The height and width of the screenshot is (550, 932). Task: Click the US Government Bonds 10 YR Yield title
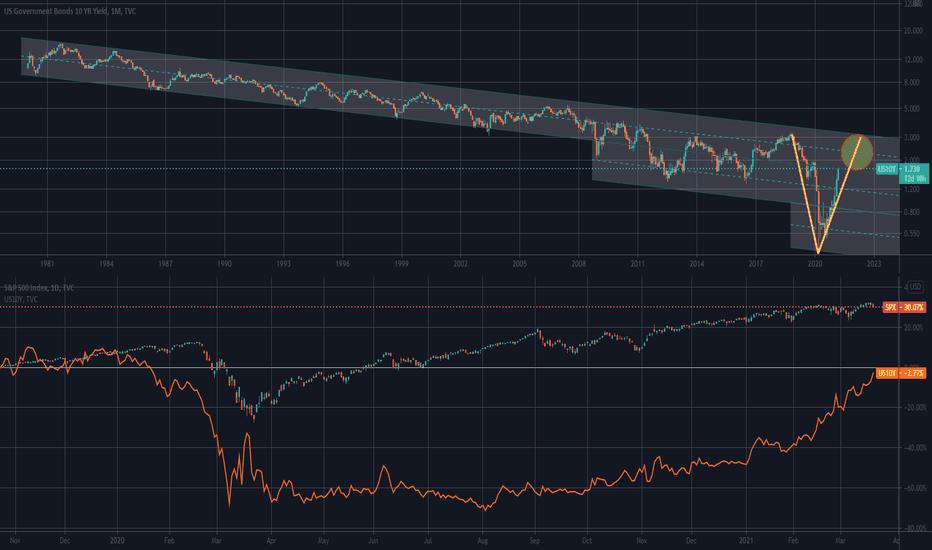(70, 11)
